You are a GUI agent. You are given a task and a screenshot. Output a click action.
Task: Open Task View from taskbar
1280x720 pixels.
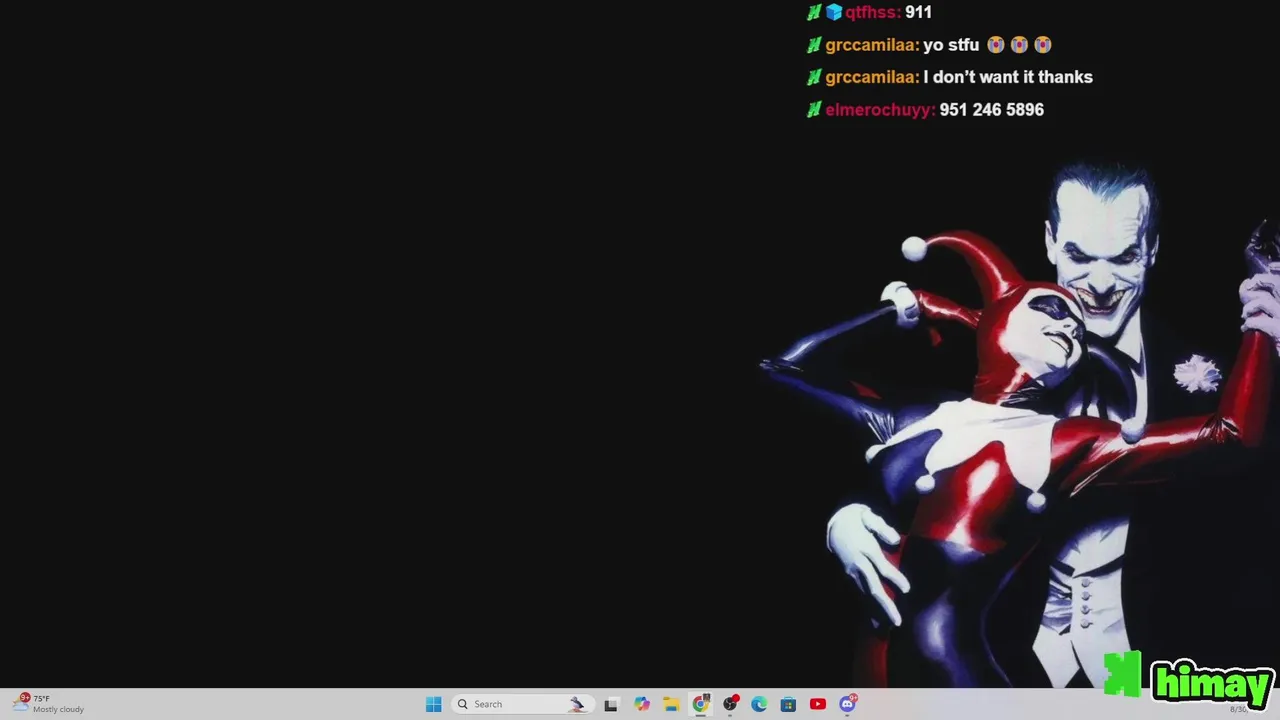point(611,704)
